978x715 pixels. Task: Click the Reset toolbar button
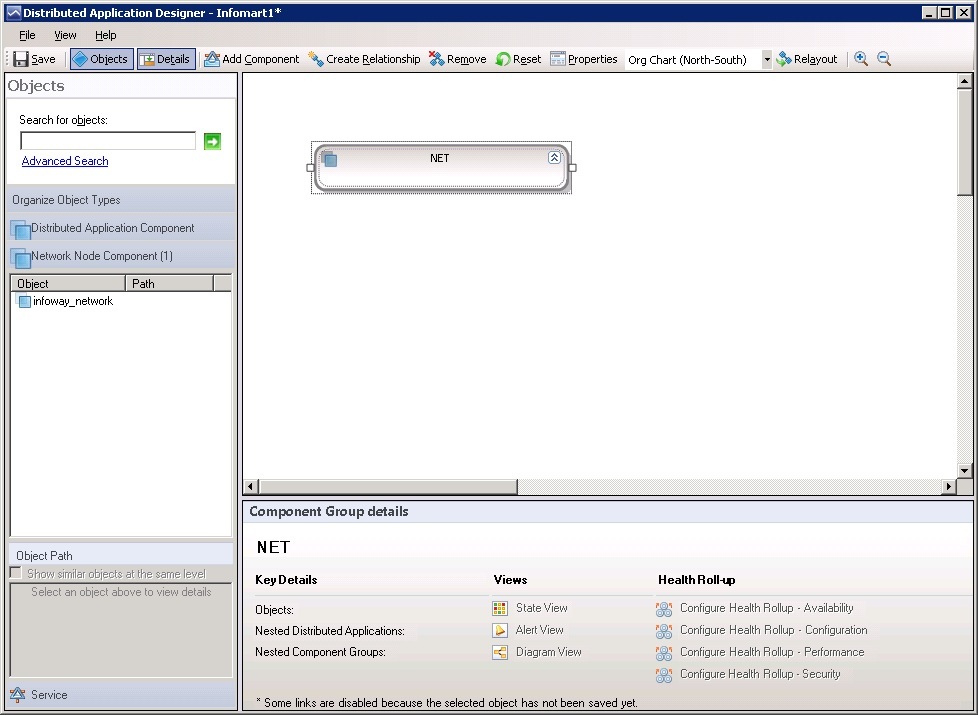tap(518, 59)
